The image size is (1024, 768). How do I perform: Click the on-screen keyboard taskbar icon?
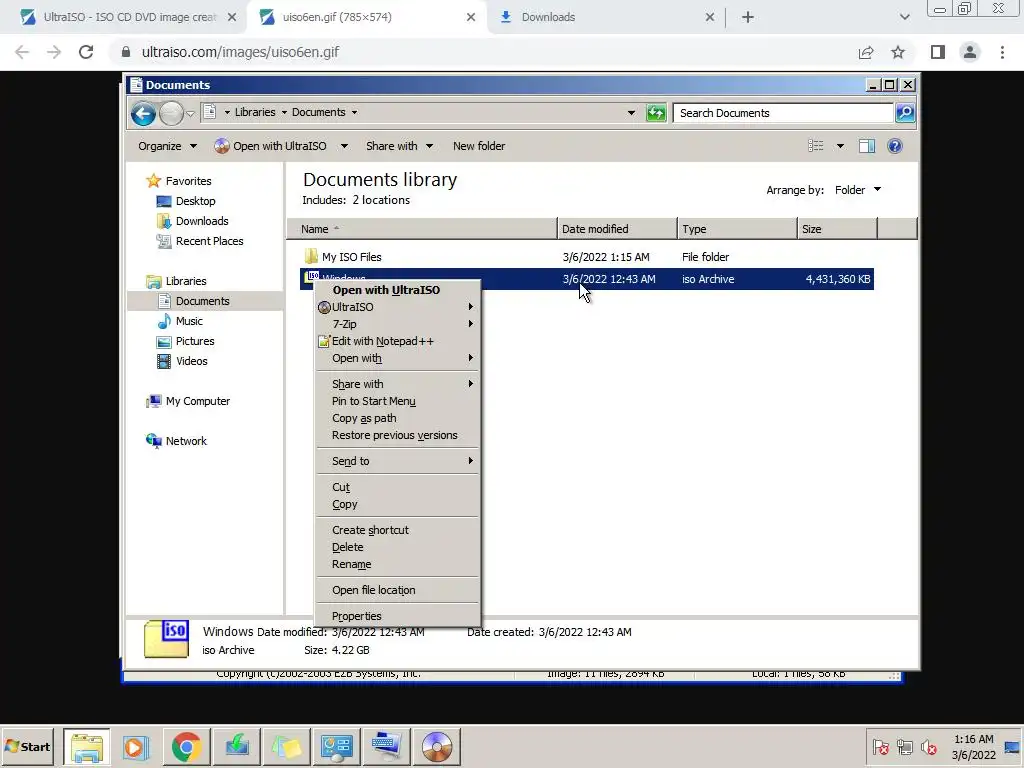387,747
